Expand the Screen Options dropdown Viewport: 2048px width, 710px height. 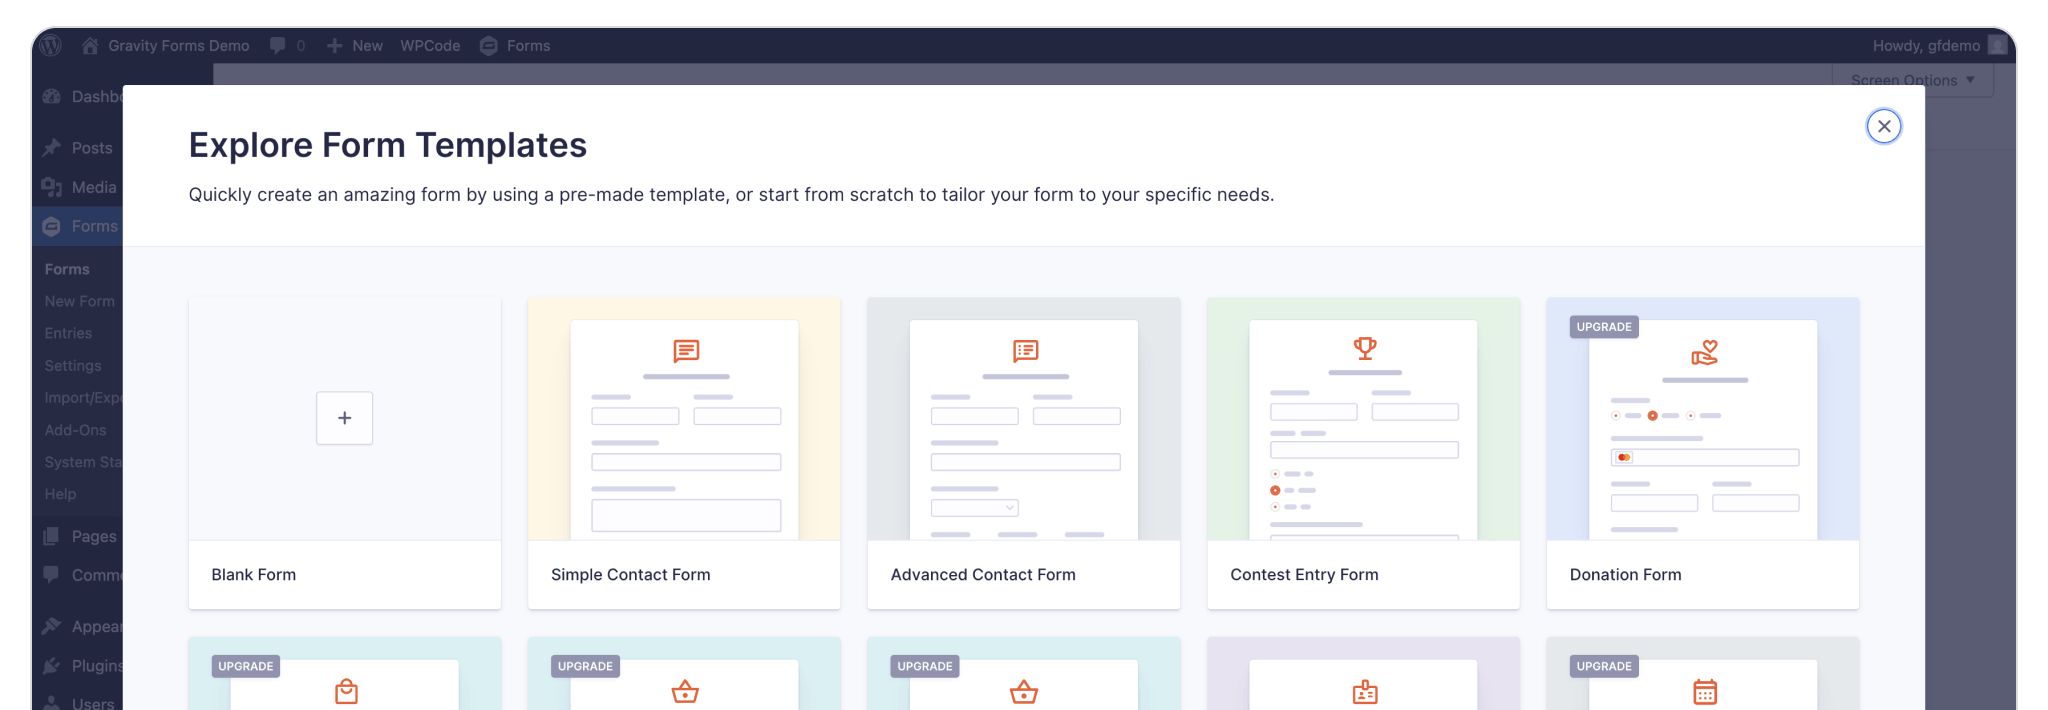[1912, 80]
